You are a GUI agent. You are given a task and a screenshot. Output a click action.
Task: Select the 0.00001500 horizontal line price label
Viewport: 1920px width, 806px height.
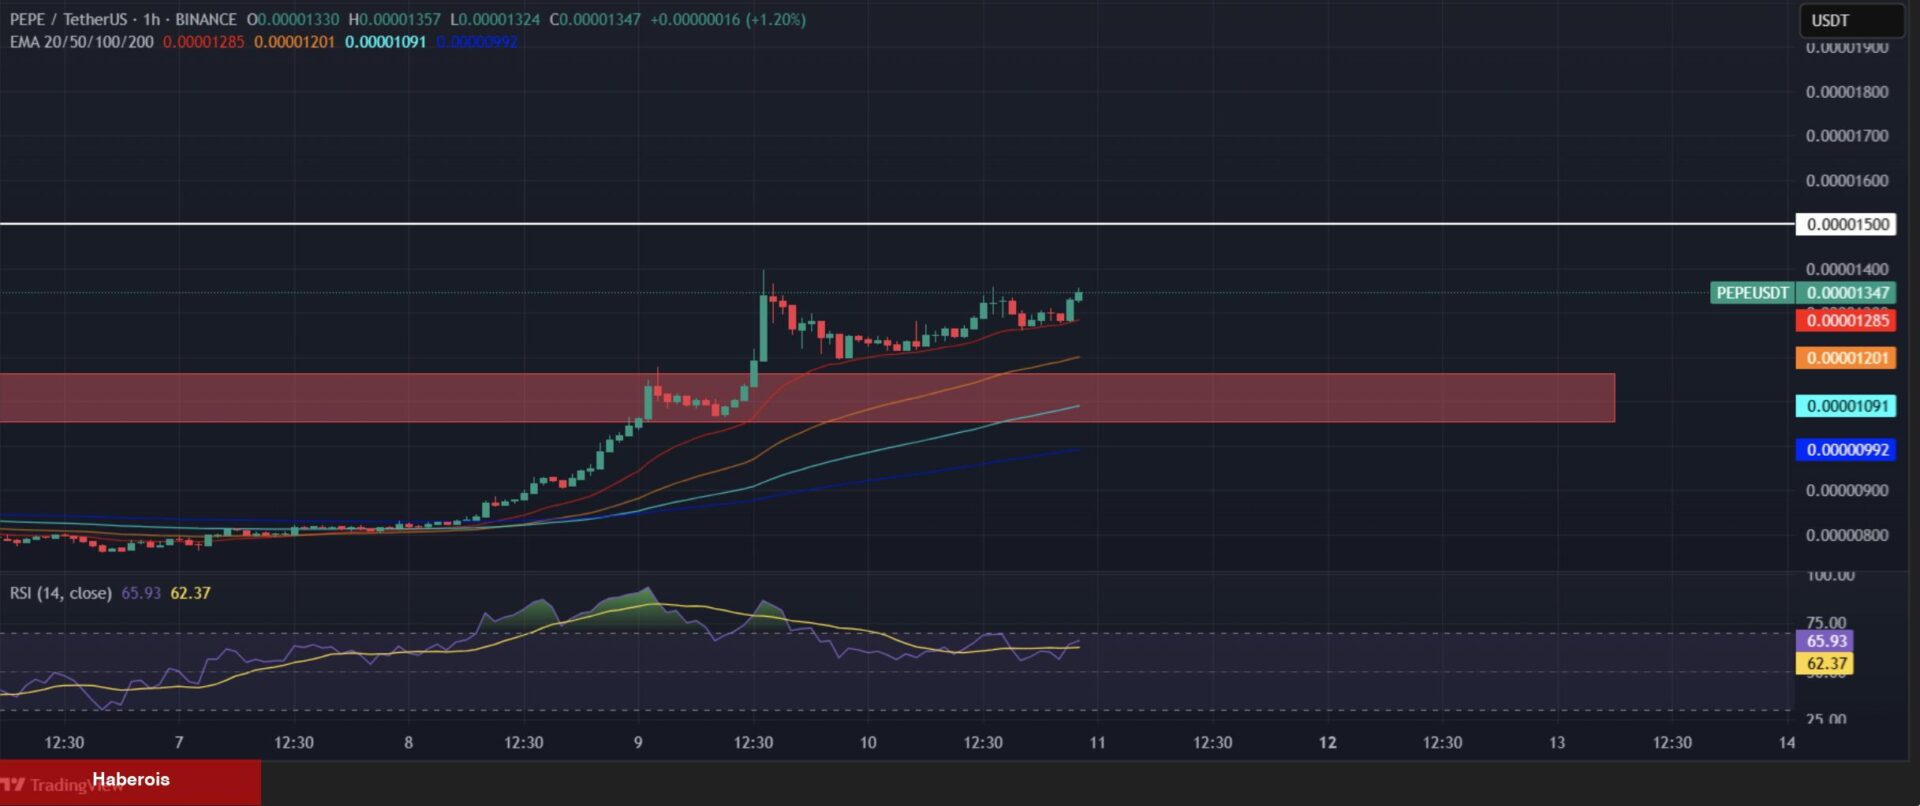tap(1846, 224)
